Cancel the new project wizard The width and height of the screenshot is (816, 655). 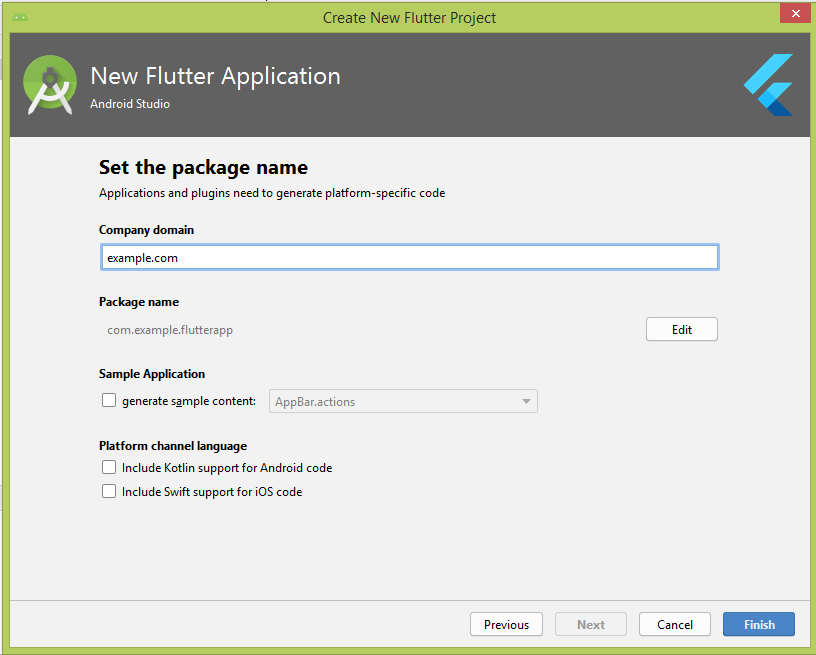tap(675, 624)
